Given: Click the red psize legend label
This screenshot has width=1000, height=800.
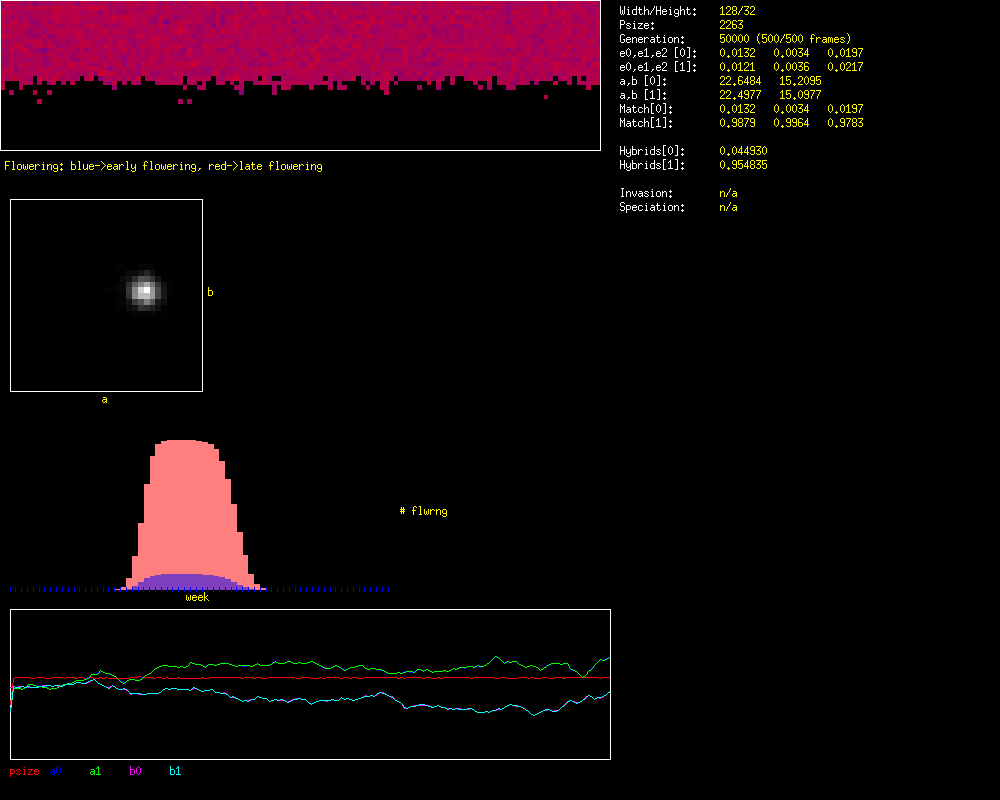Looking at the screenshot, I should point(24,772).
